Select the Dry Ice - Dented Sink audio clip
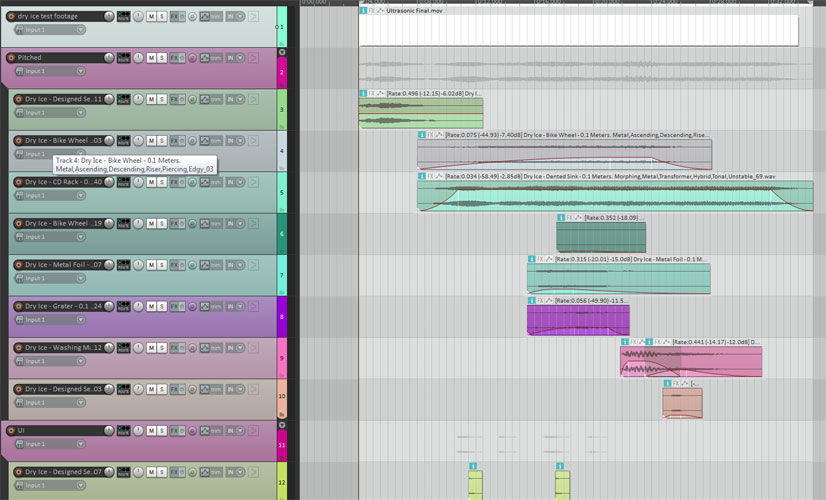This screenshot has height=500, width=826. [x=614, y=196]
